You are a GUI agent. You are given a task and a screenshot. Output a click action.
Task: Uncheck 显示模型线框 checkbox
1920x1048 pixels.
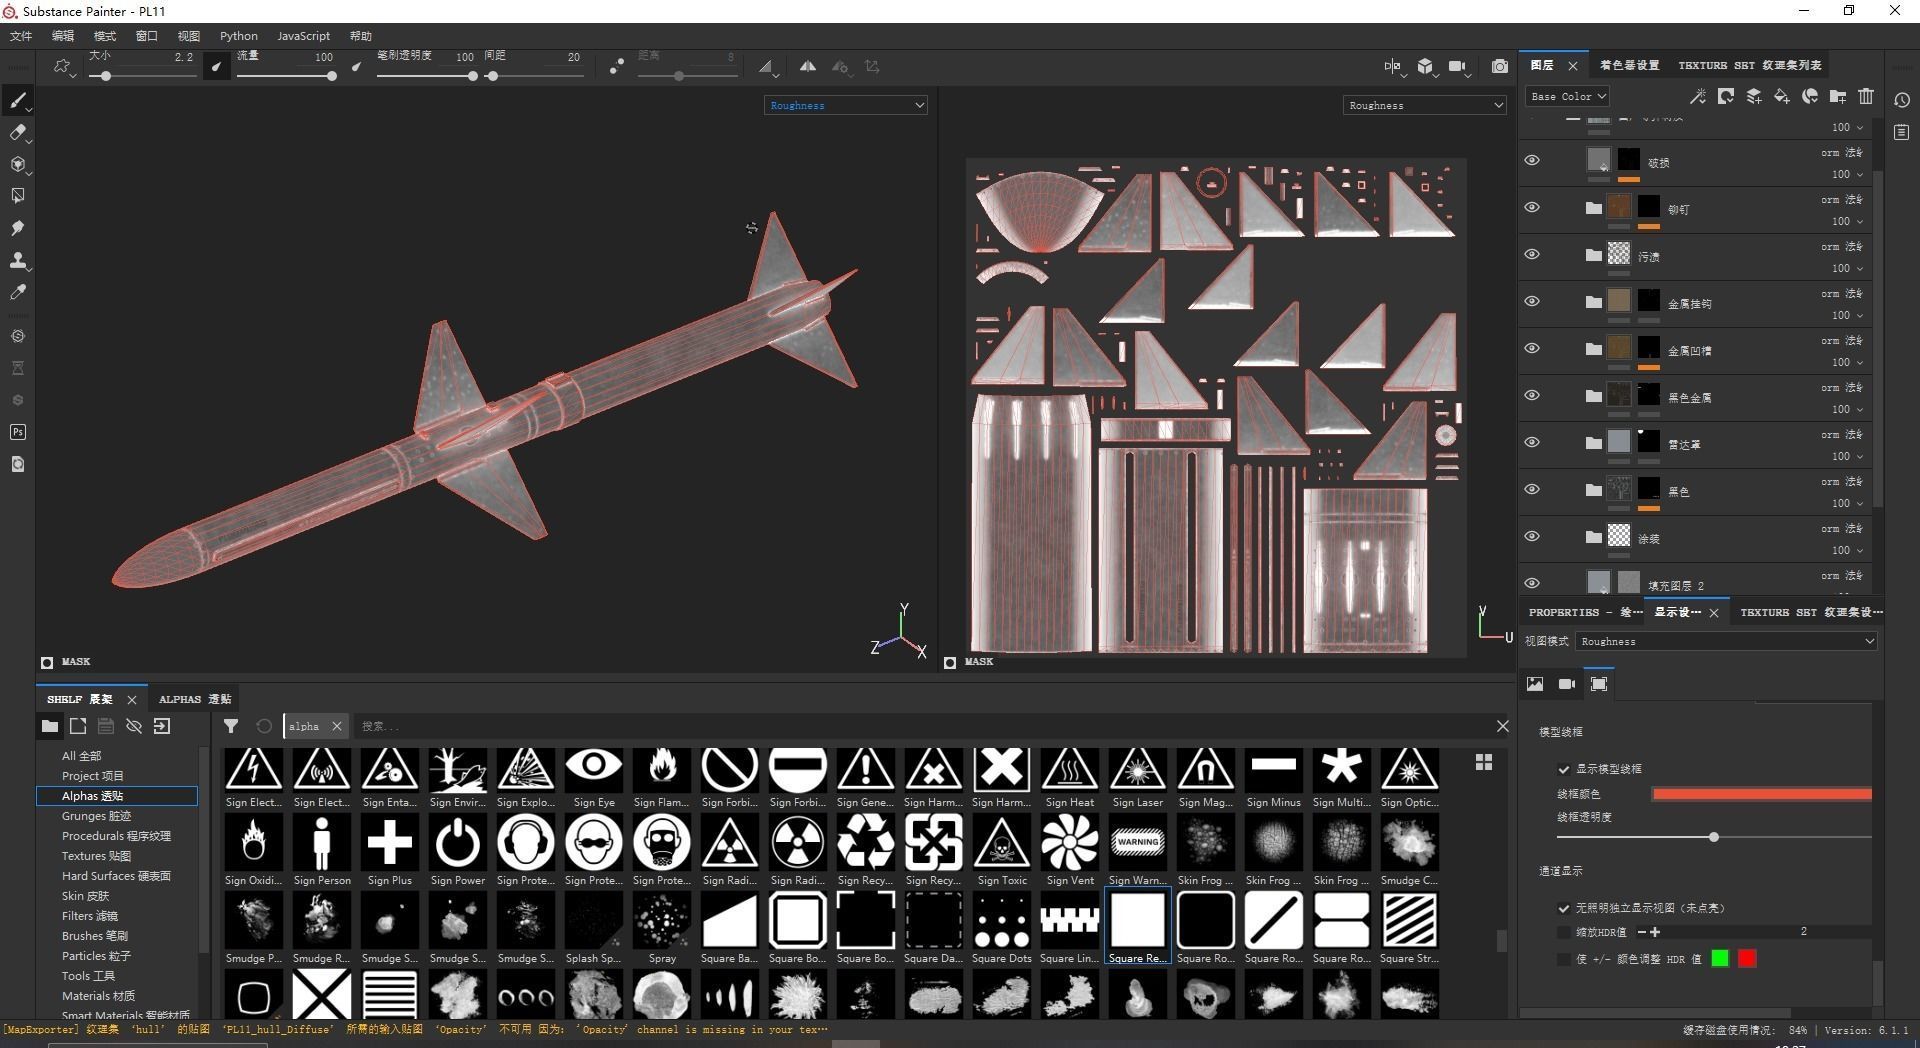point(1564,769)
